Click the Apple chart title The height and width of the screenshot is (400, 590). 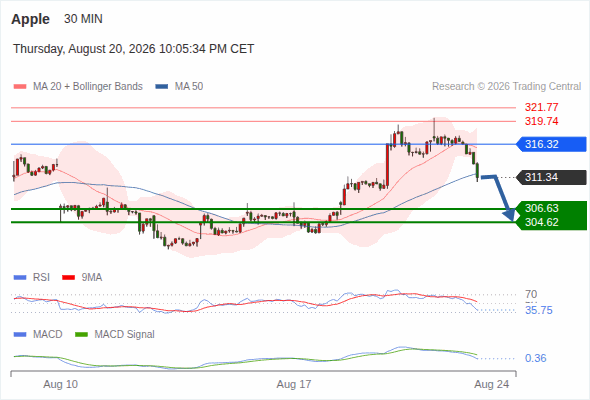point(30,19)
